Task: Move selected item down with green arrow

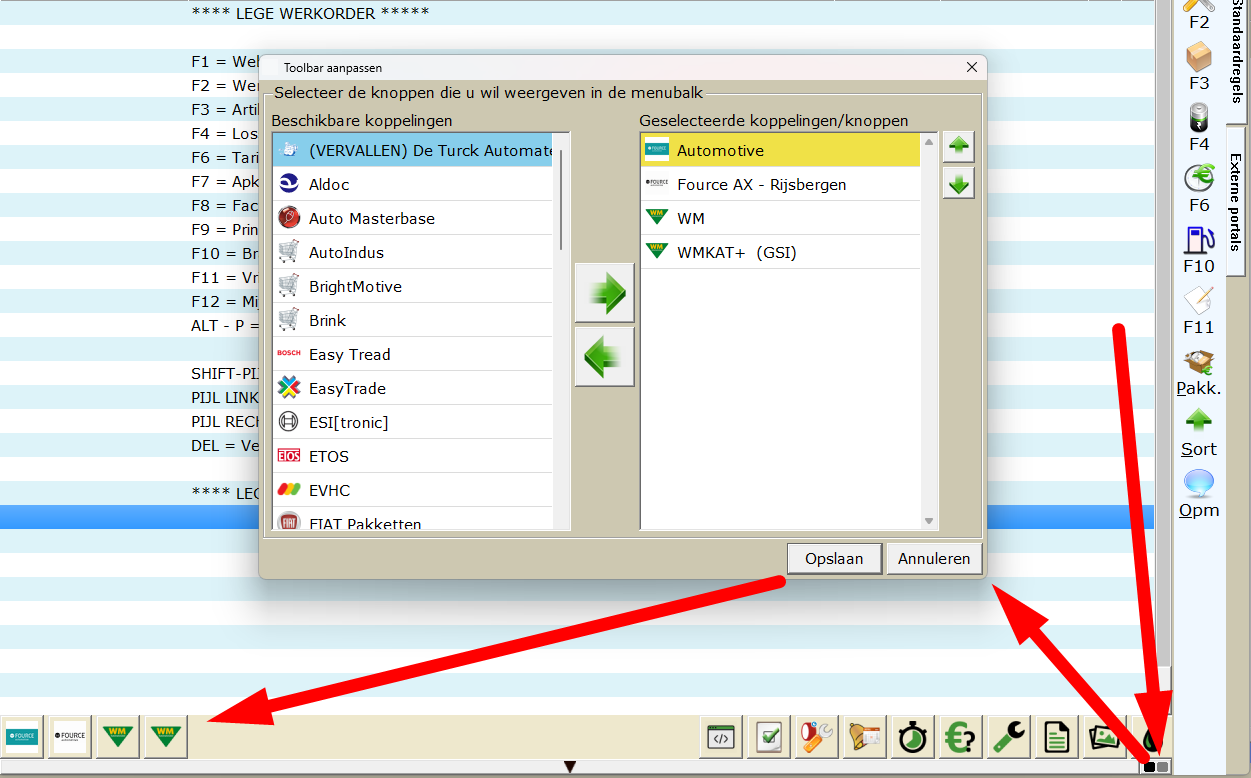Action: 957,184
